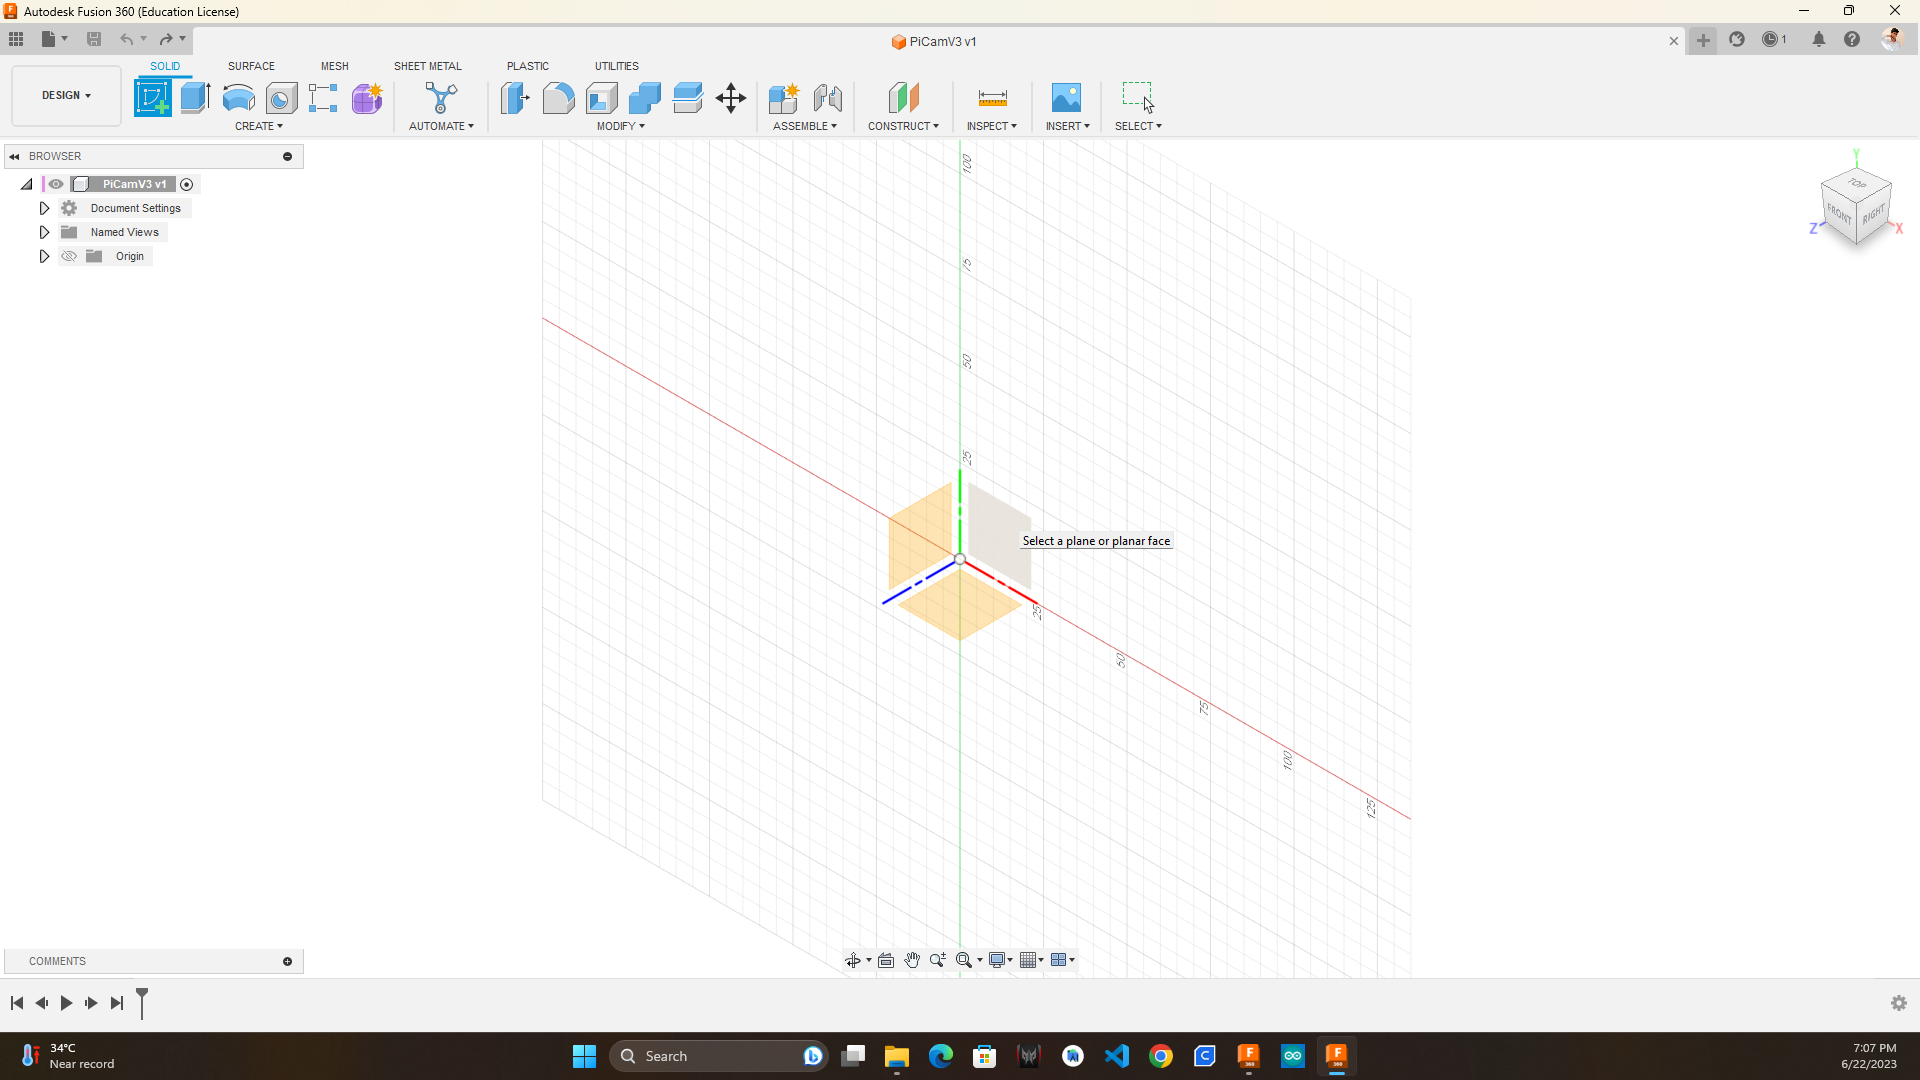Image resolution: width=1920 pixels, height=1080 pixels.
Task: Switch to the SHEET METAL tab
Action: [427, 66]
